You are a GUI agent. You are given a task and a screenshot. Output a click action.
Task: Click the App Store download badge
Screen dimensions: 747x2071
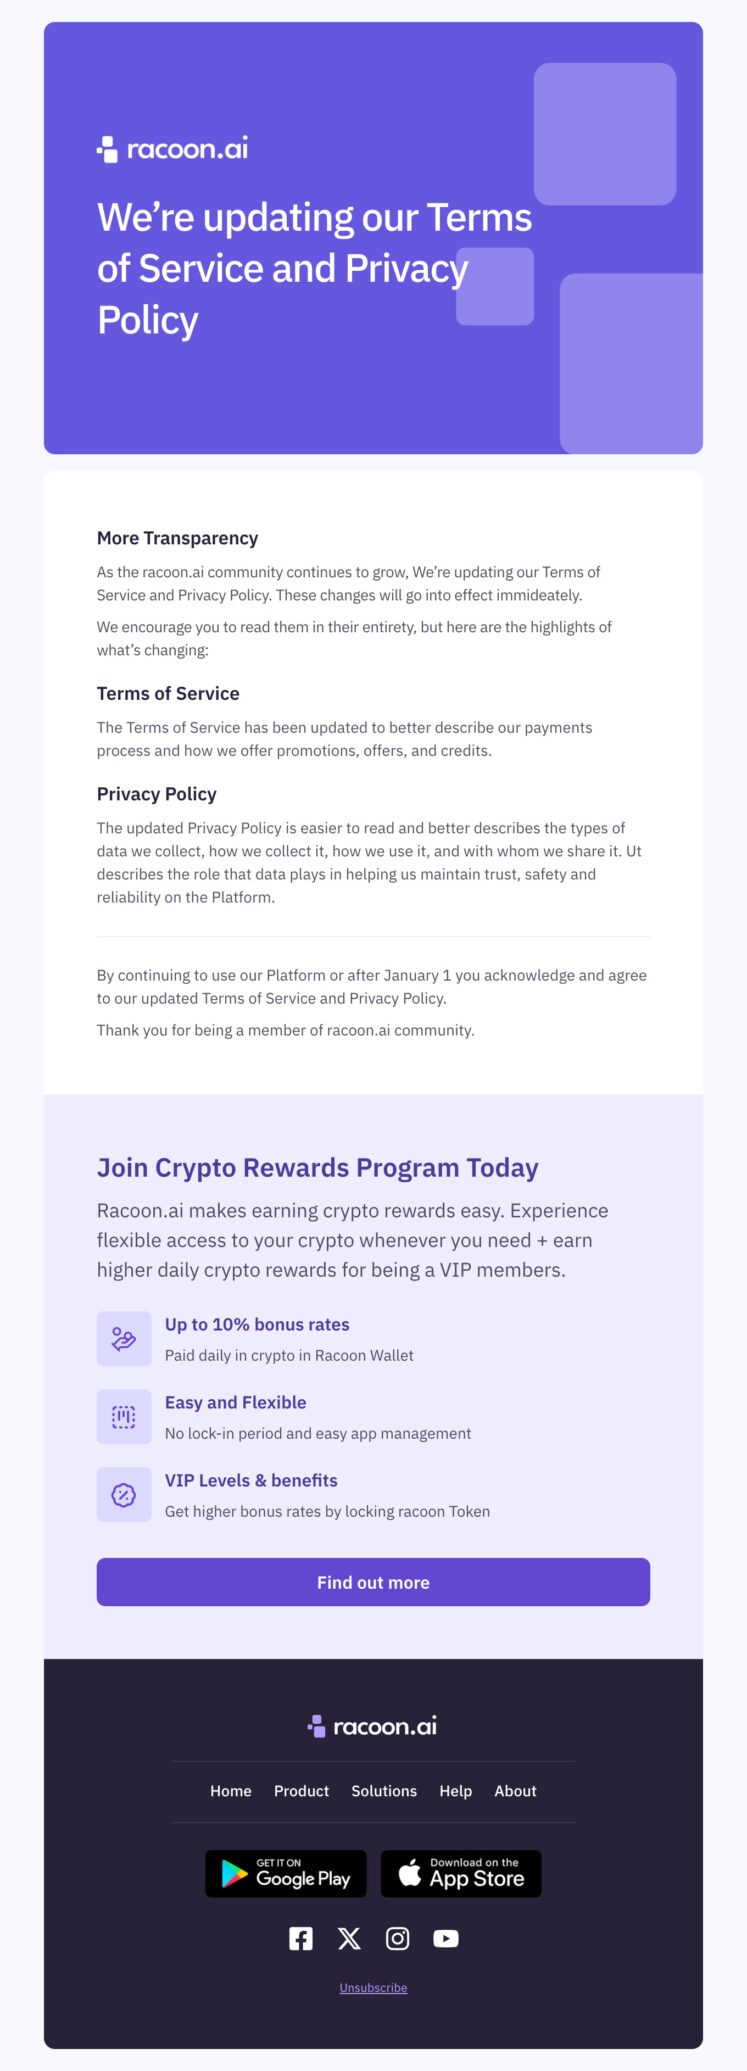click(460, 1873)
